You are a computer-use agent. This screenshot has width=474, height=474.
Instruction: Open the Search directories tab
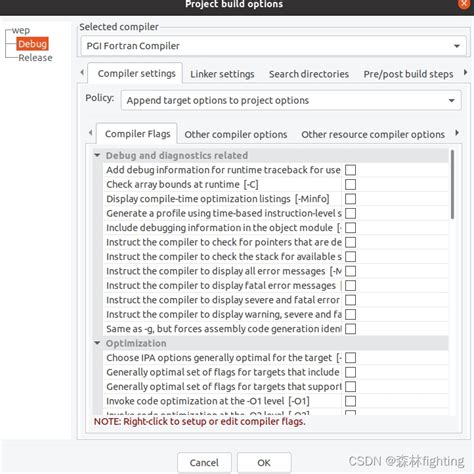tap(309, 74)
